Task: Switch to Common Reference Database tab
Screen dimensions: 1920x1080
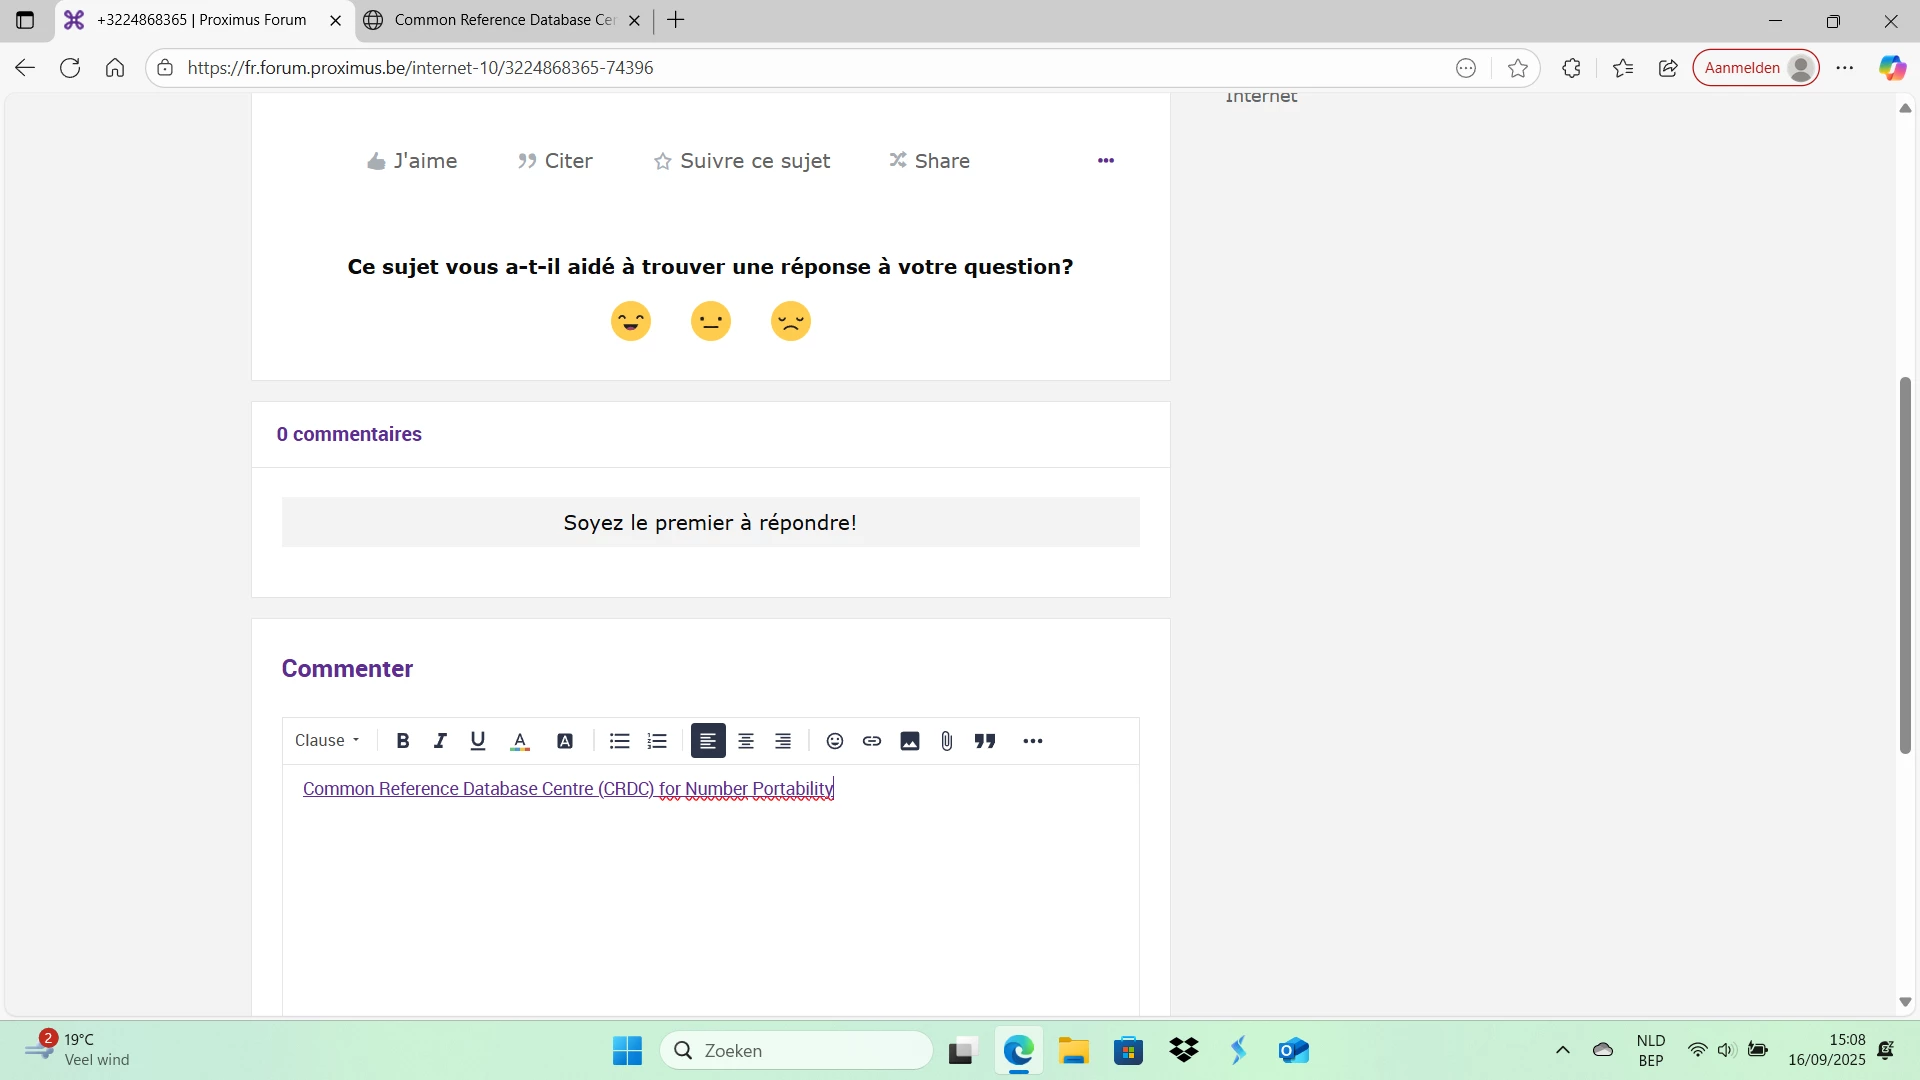Action: 500,20
